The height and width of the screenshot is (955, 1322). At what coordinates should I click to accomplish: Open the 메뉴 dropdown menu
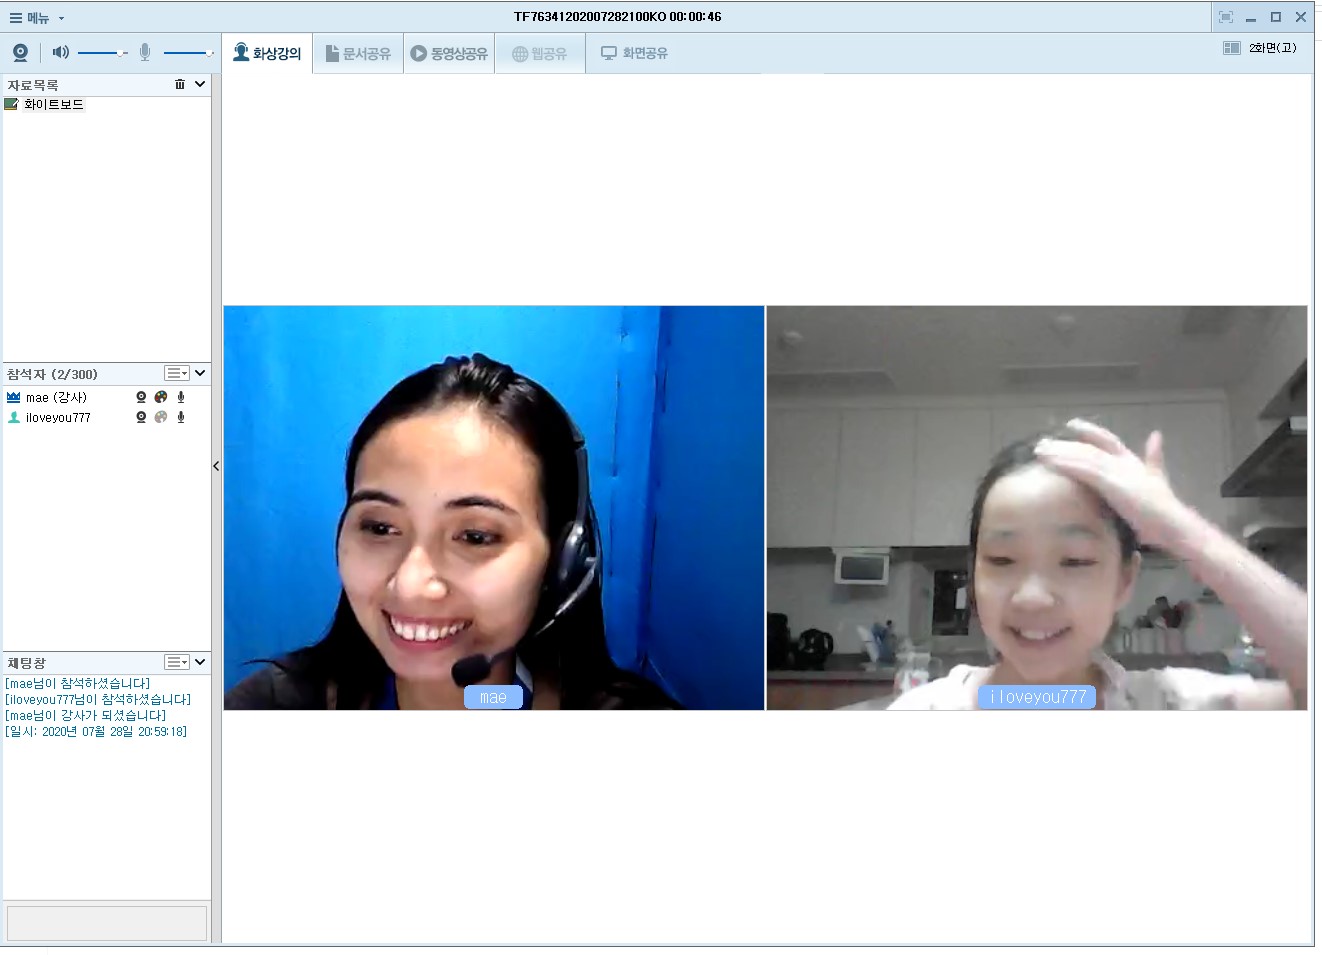click(37, 18)
